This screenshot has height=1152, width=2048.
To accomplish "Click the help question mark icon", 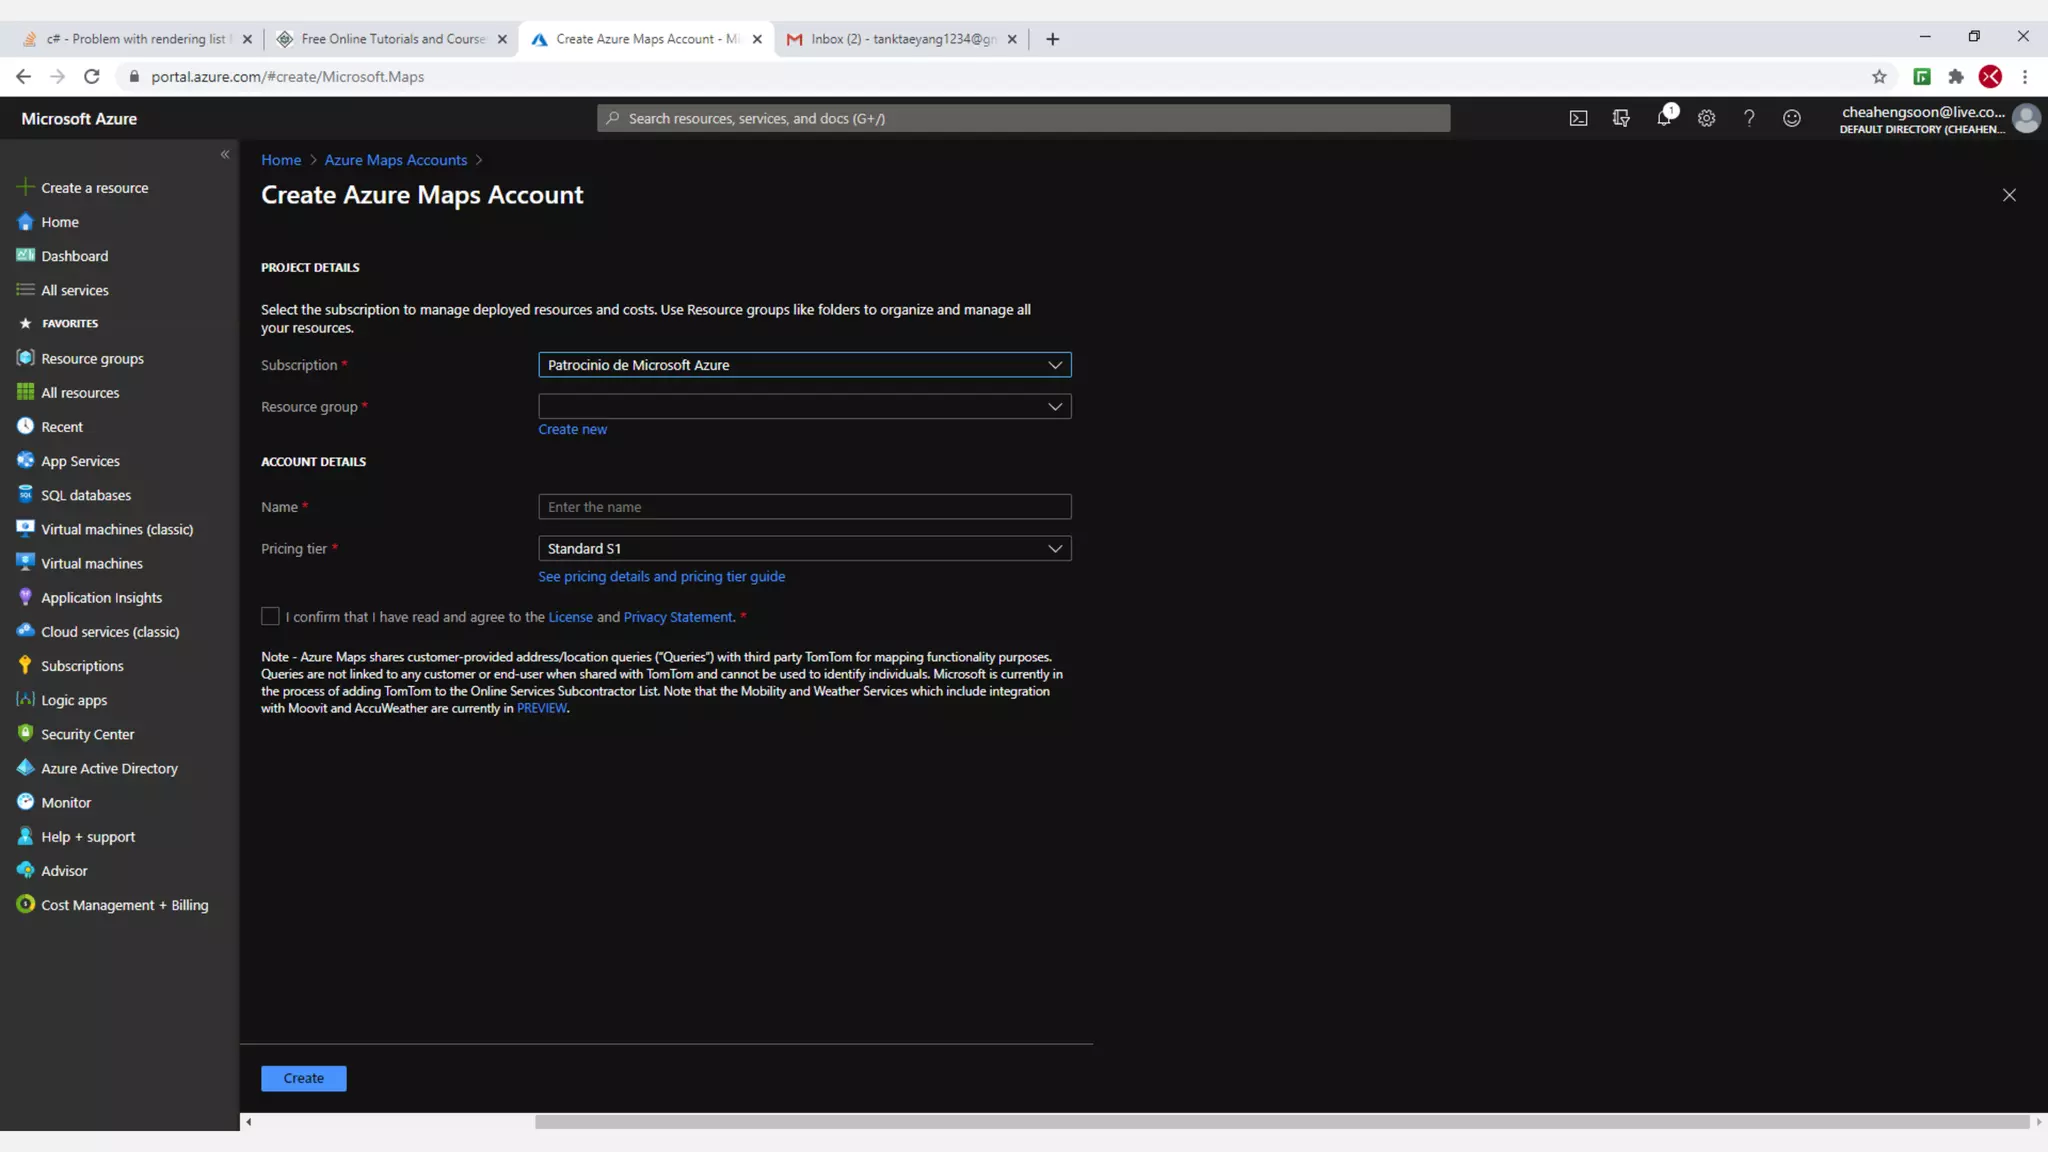I will pos(1749,118).
